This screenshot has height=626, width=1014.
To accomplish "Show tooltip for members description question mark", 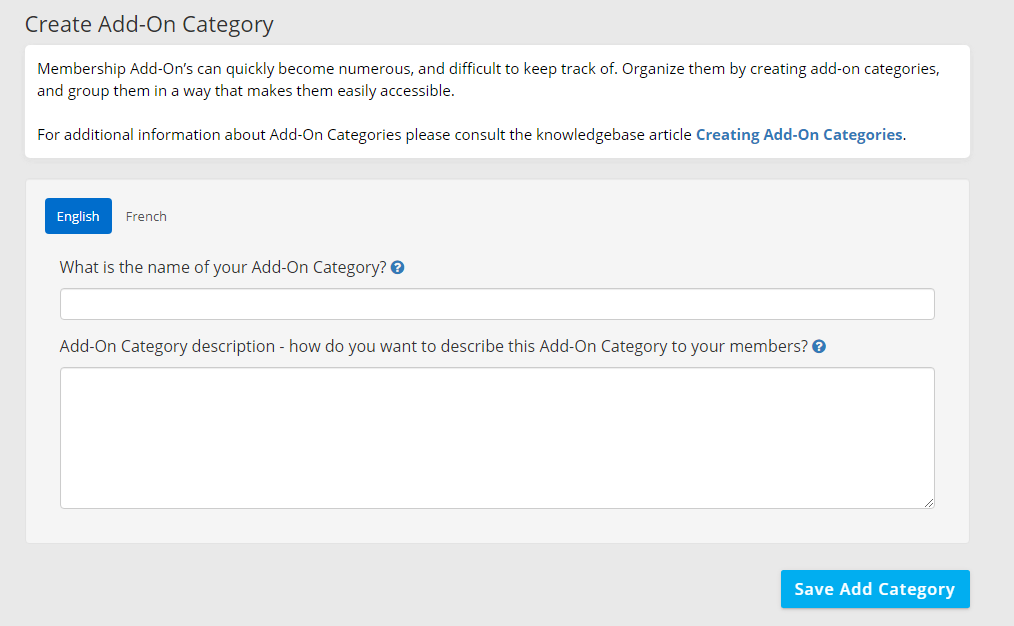I will 819,347.
